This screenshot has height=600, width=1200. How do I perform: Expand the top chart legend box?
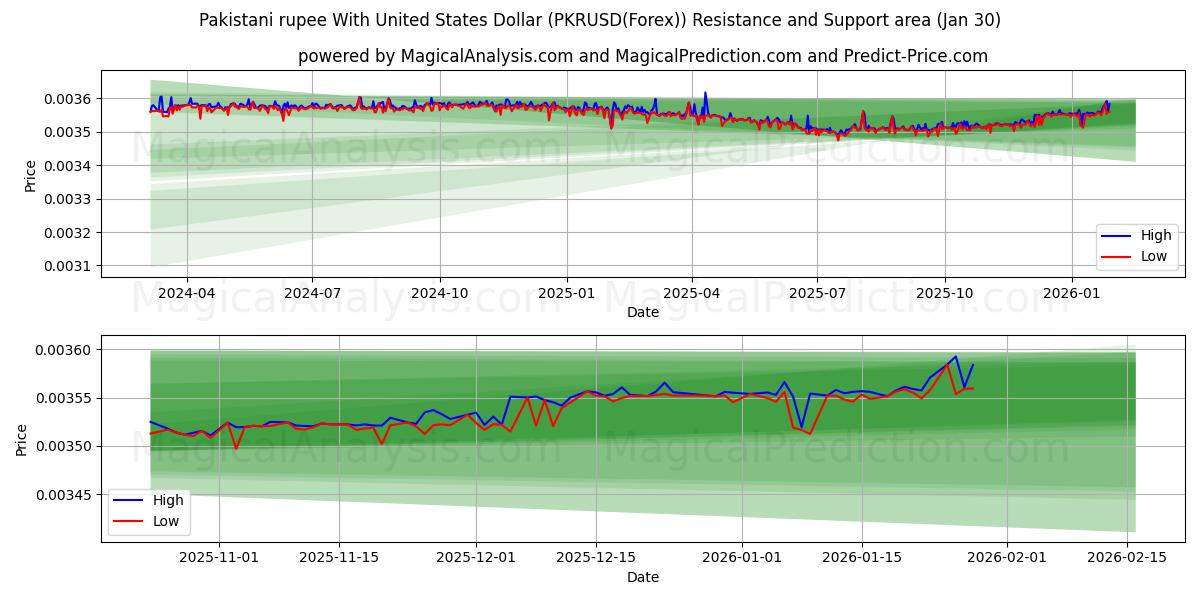[x=1137, y=245]
